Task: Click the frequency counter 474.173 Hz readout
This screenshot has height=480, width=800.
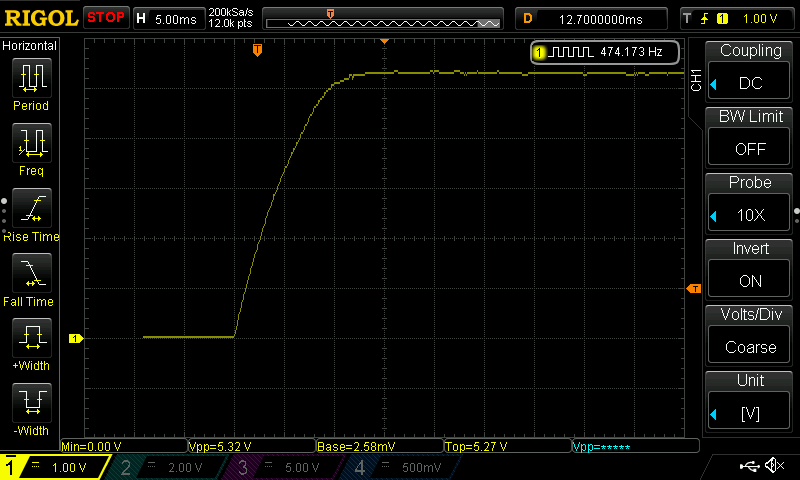Action: (605, 51)
